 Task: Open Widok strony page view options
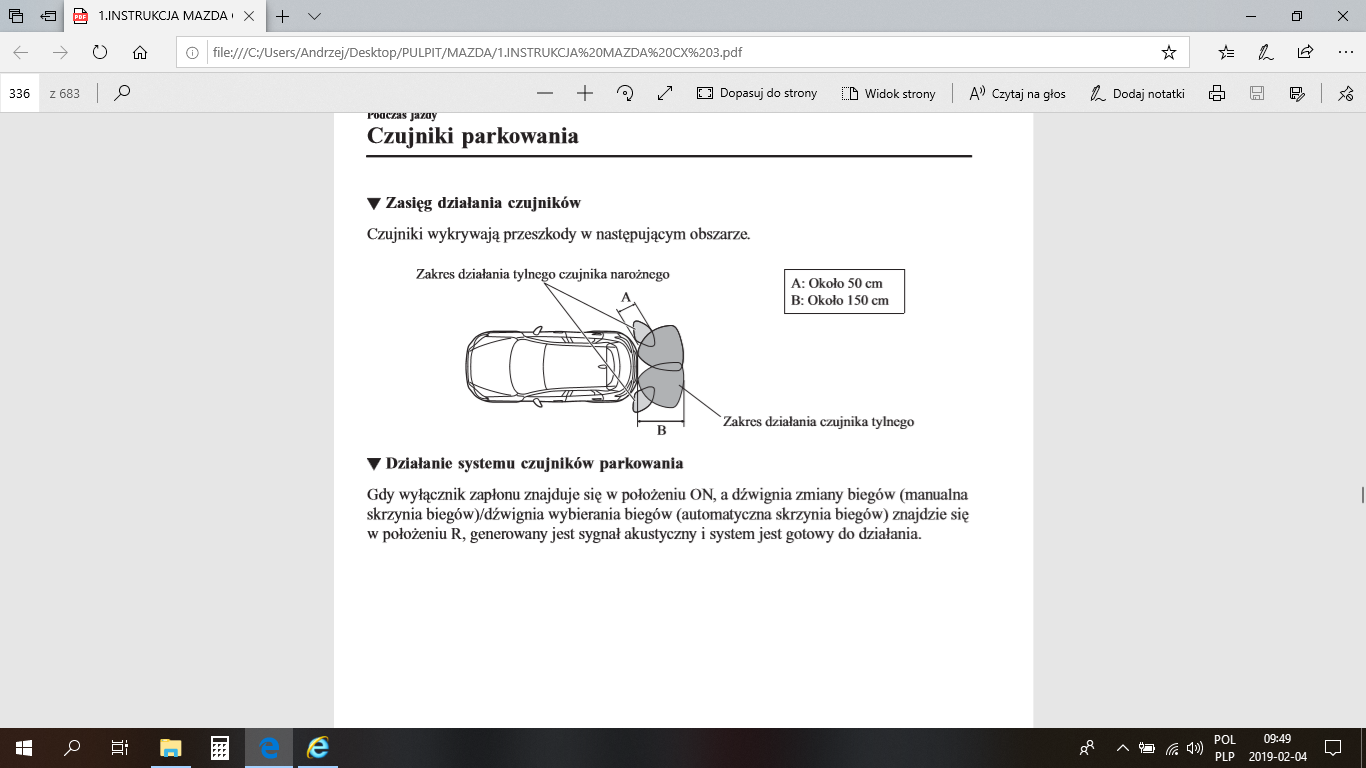888,93
